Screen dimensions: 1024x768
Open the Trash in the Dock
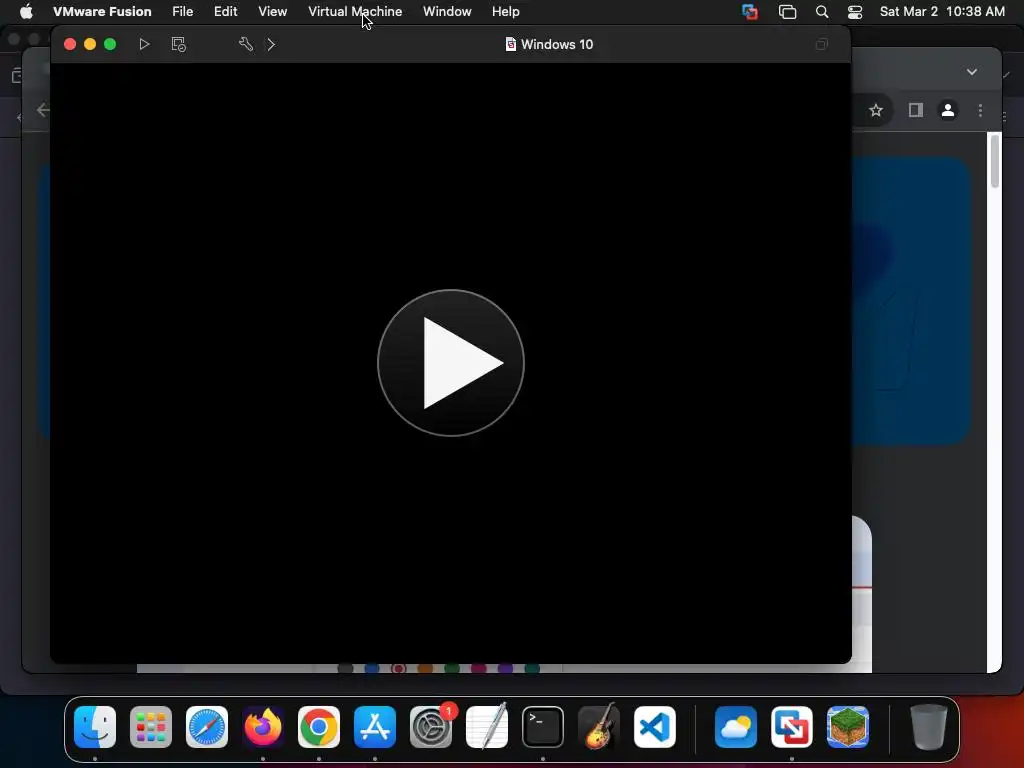click(929, 727)
